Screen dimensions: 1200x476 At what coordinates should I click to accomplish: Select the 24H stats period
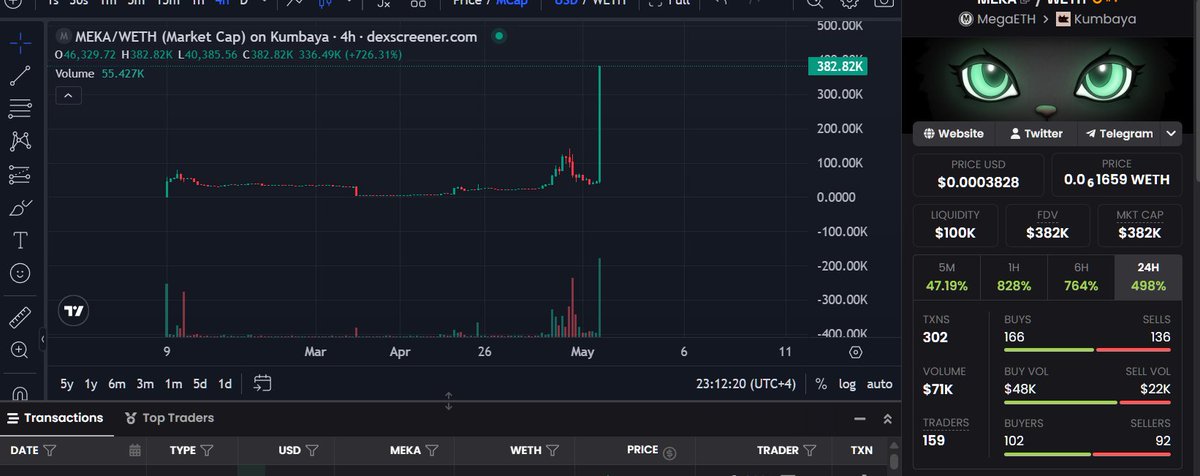tap(1148, 277)
